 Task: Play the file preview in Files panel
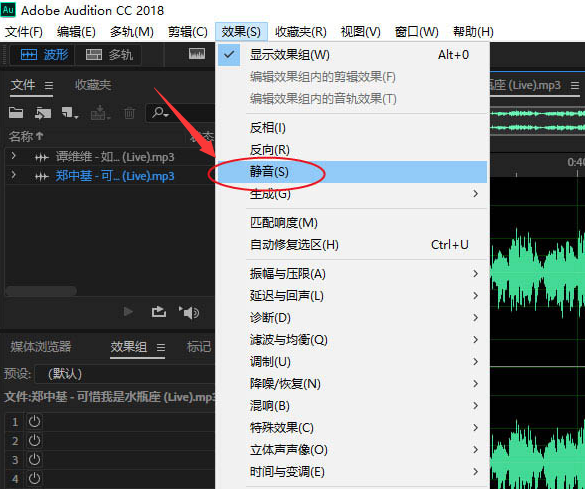click(128, 311)
